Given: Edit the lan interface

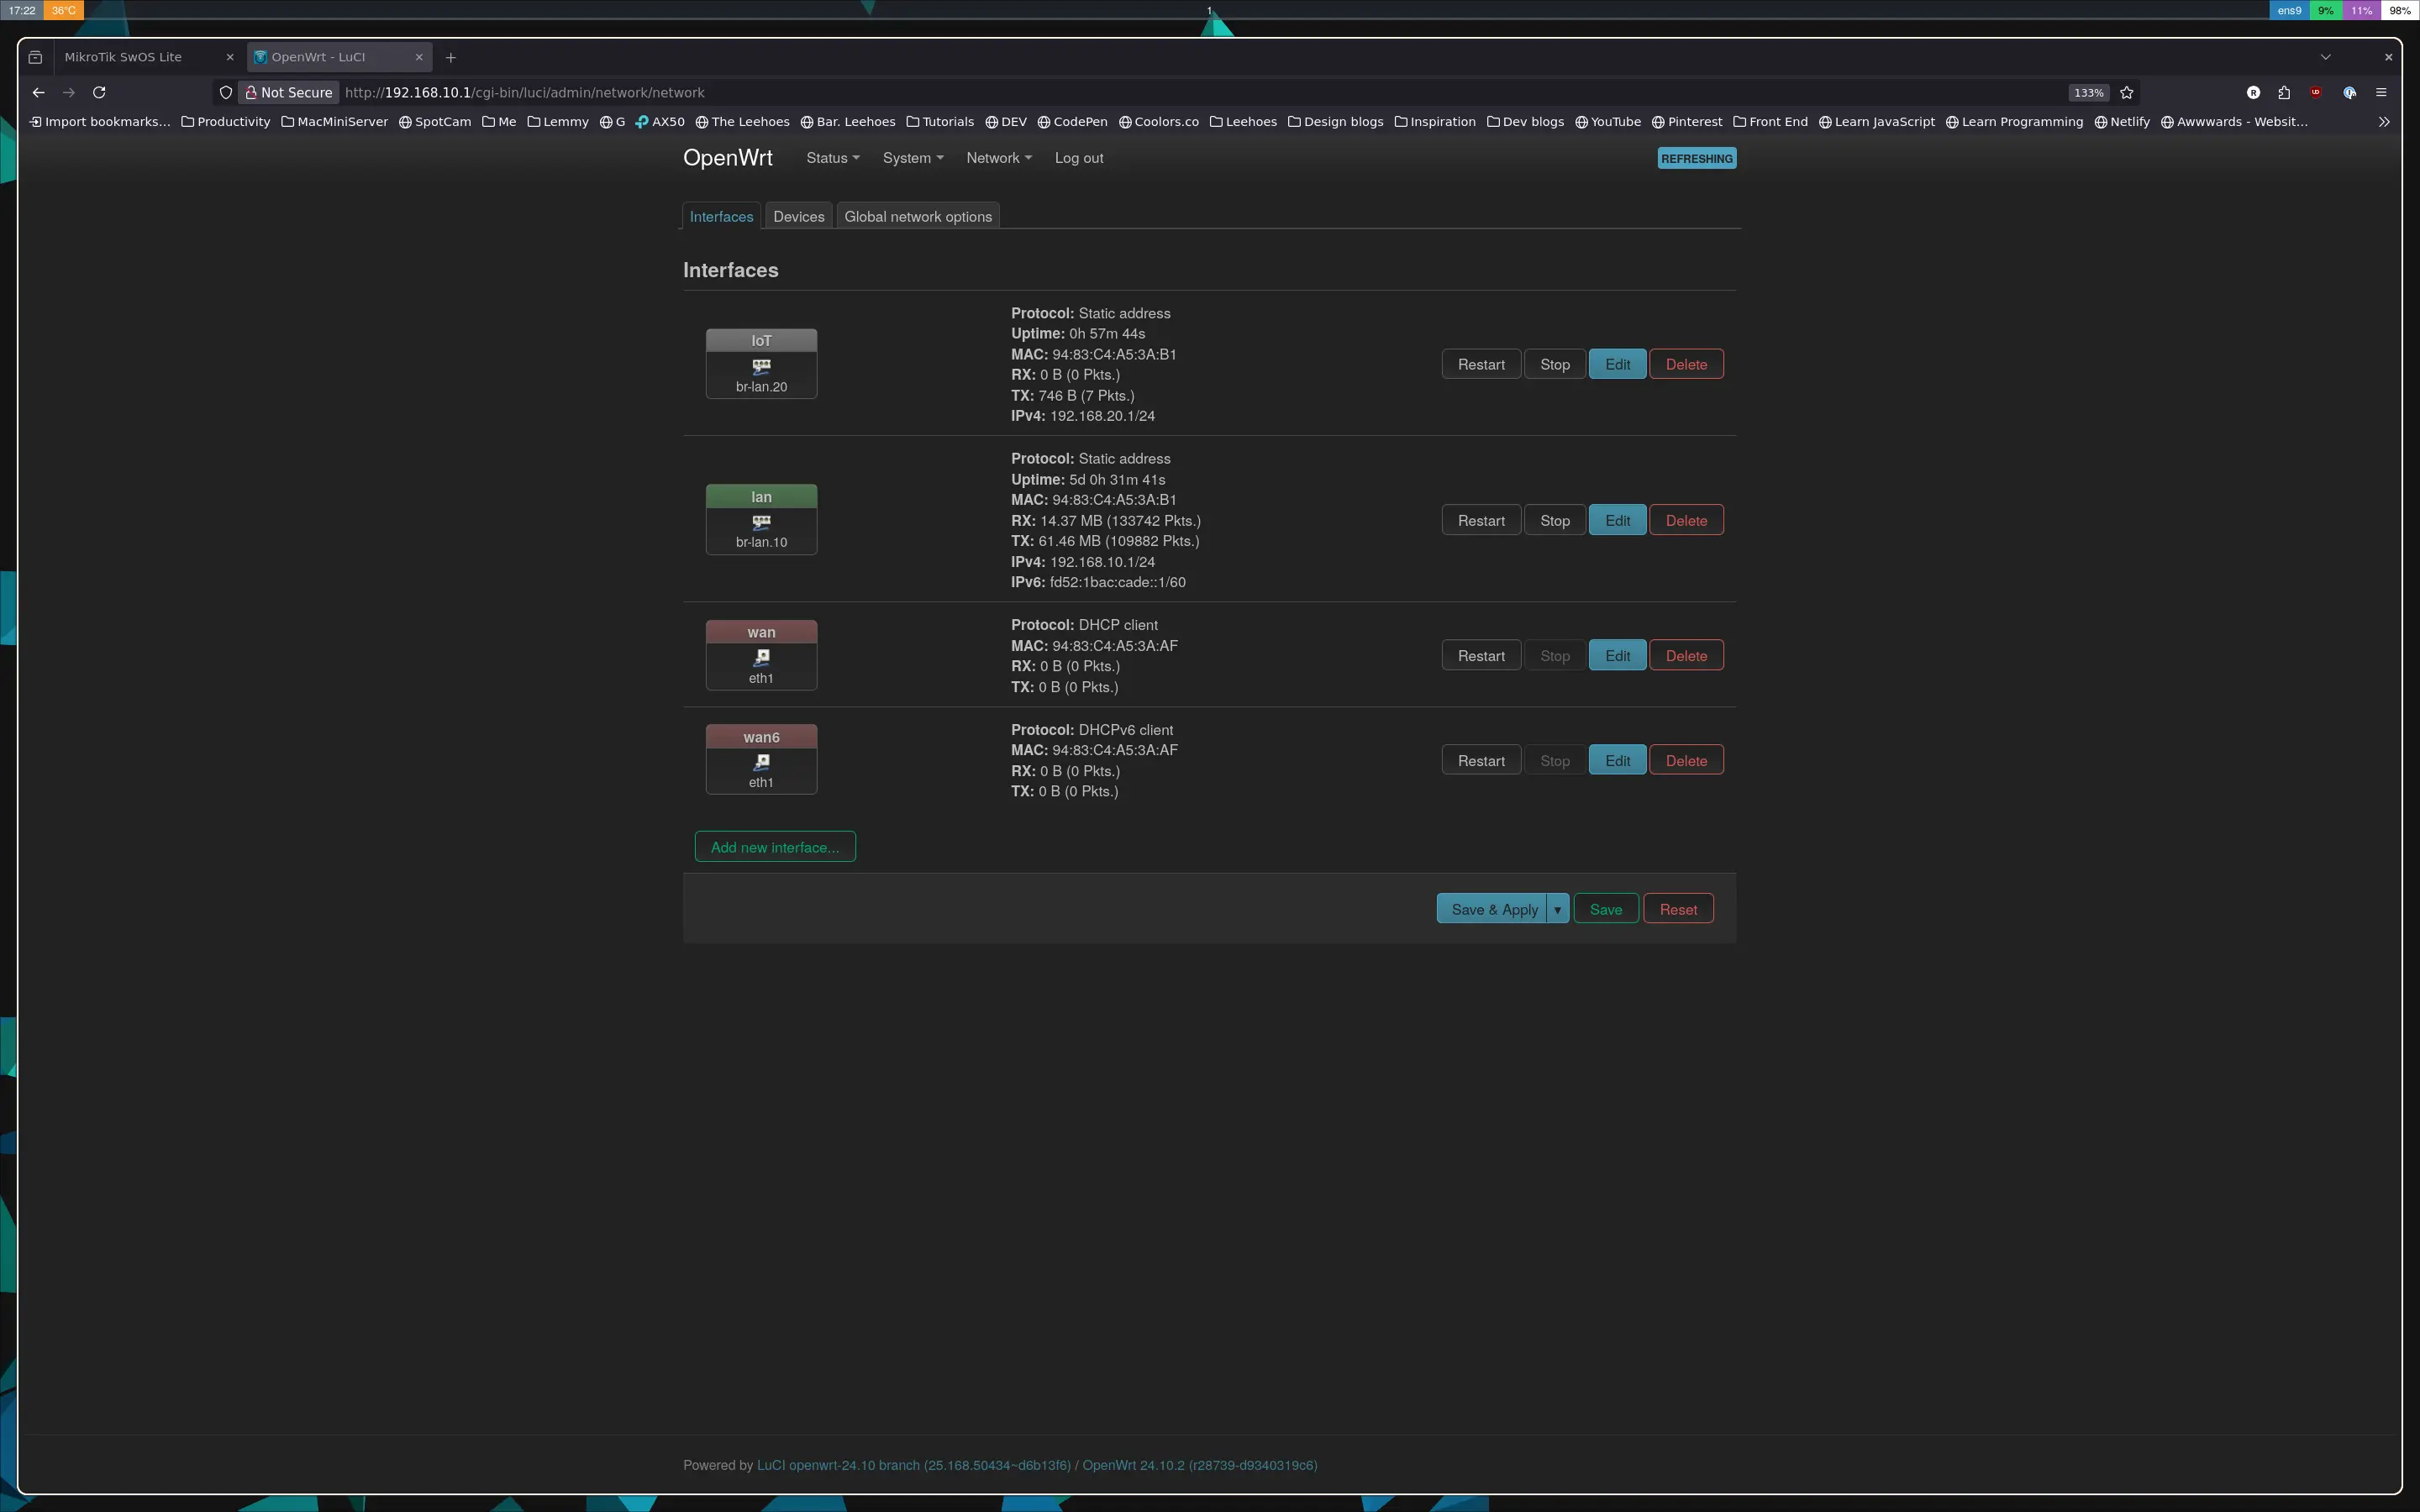Looking at the screenshot, I should pos(1617,520).
